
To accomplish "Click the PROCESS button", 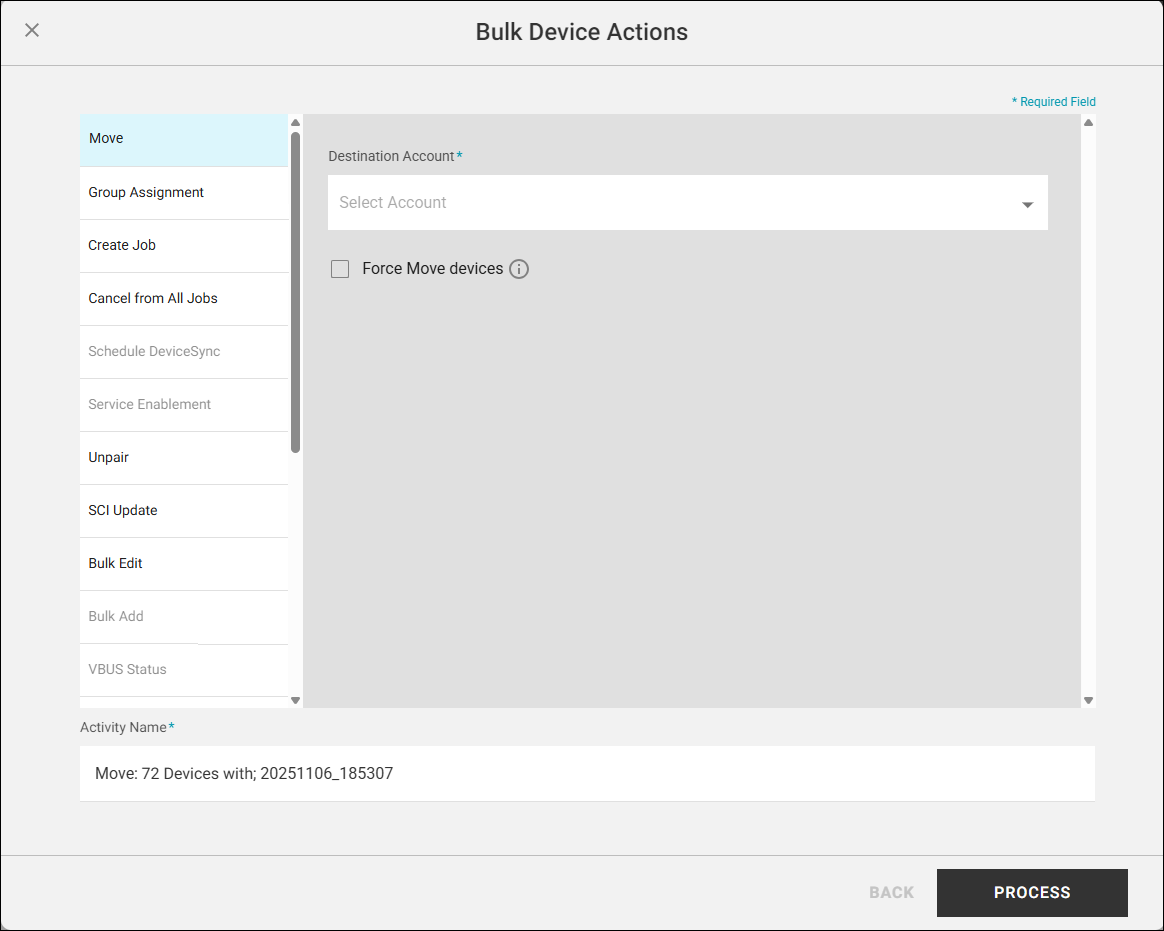I will click(x=1032, y=892).
